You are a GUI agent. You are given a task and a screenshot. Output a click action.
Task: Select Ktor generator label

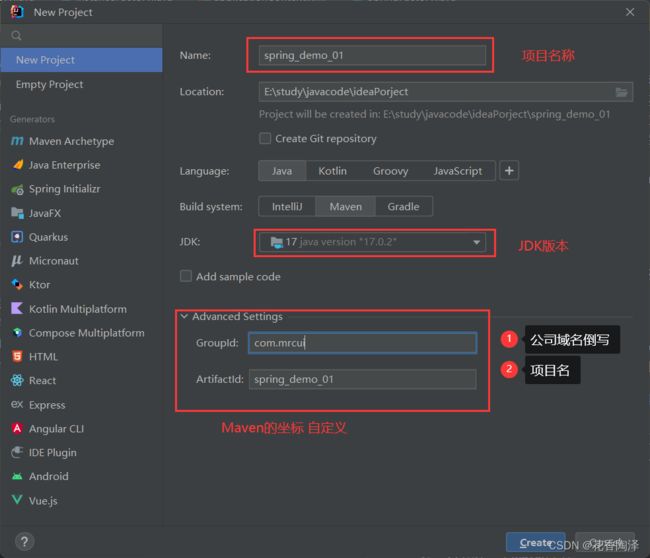(x=39, y=285)
